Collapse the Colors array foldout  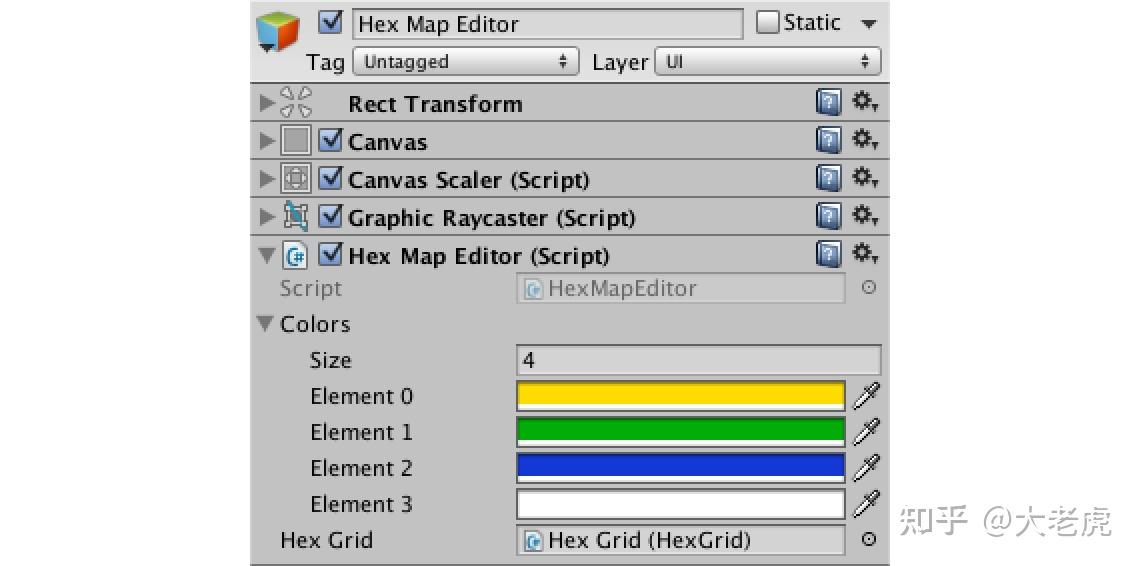pos(266,324)
